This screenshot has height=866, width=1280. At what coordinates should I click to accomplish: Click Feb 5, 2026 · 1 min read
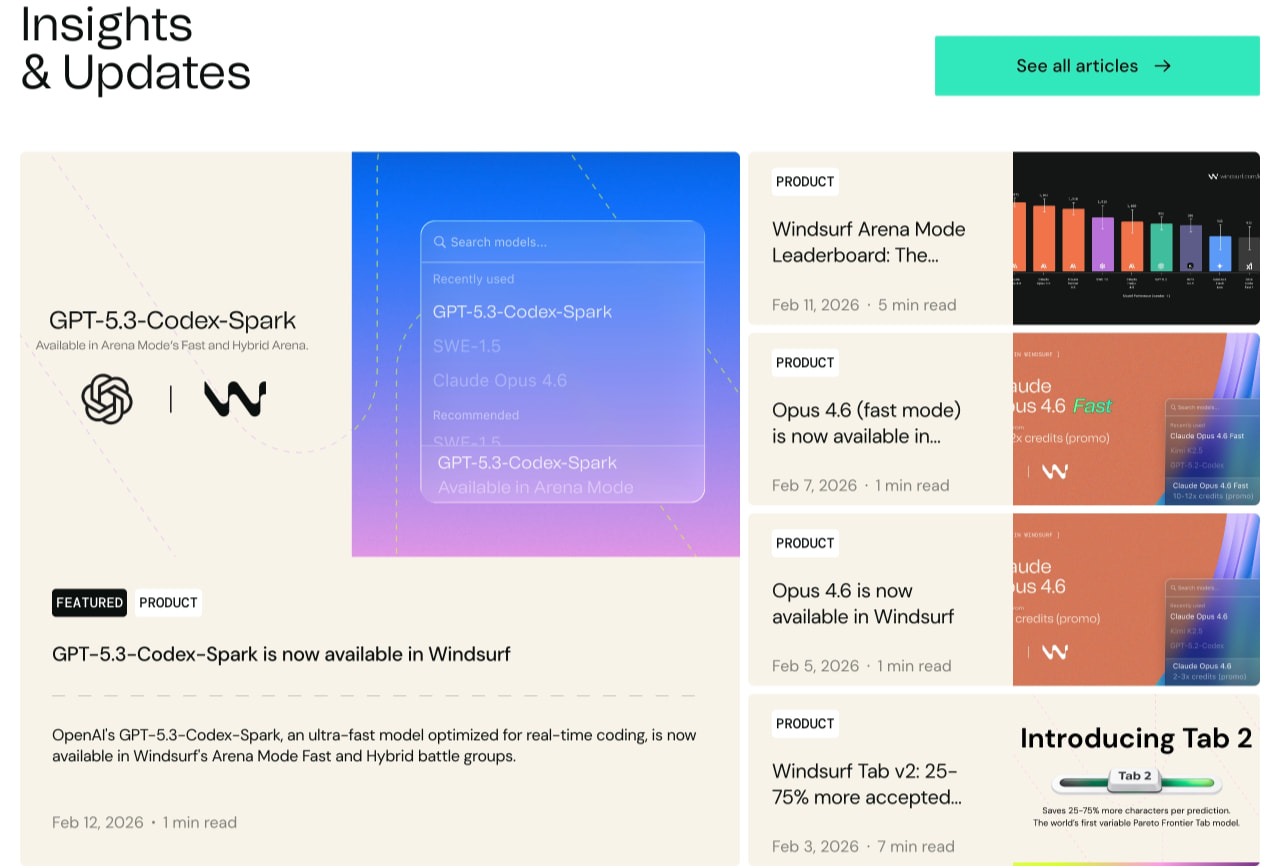click(862, 666)
